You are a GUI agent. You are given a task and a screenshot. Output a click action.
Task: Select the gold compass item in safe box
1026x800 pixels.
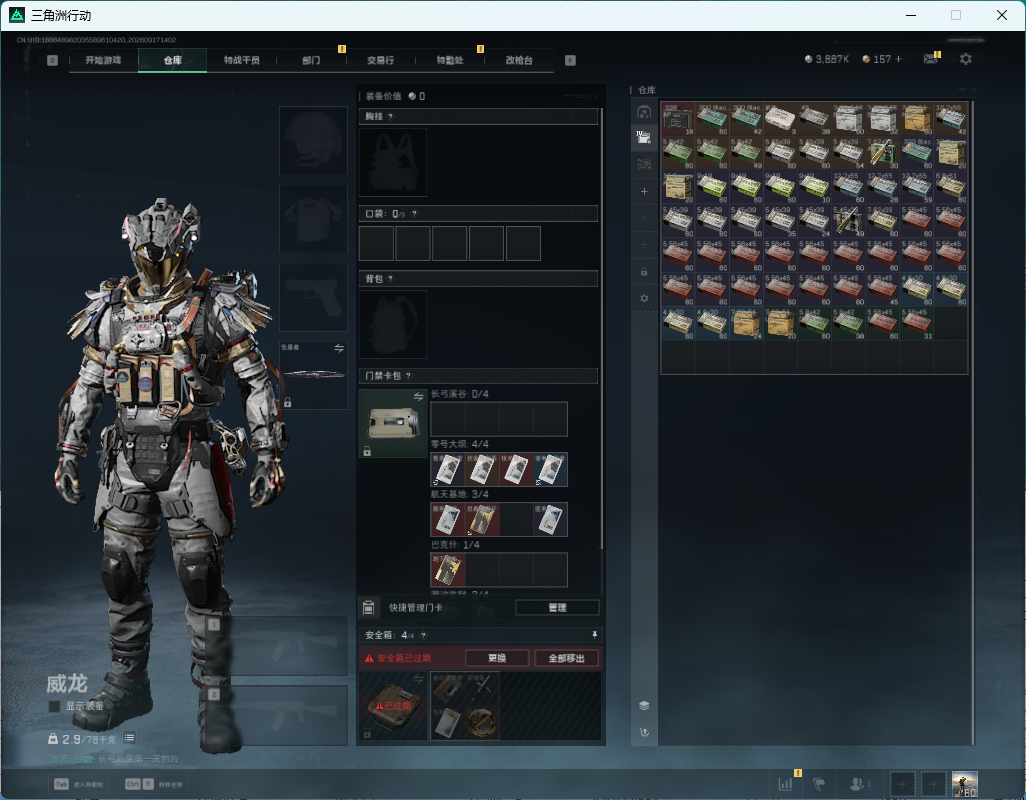coord(482,723)
